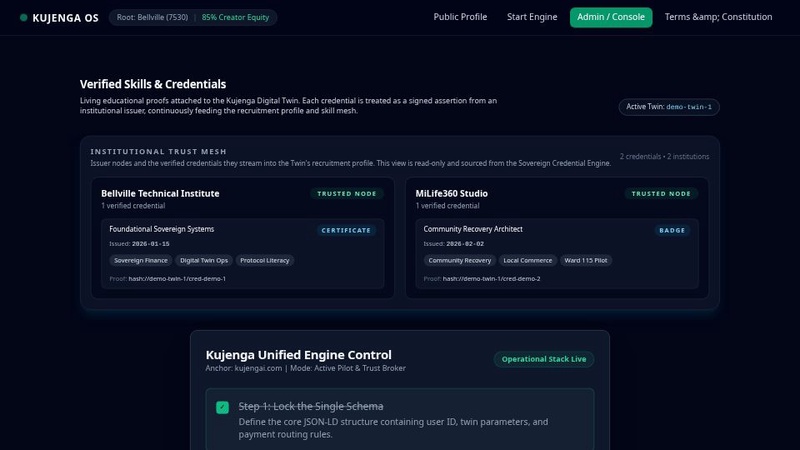The width and height of the screenshot is (800, 450).
Task: Open proof hash cred-demo-2 link
Action: (491, 279)
